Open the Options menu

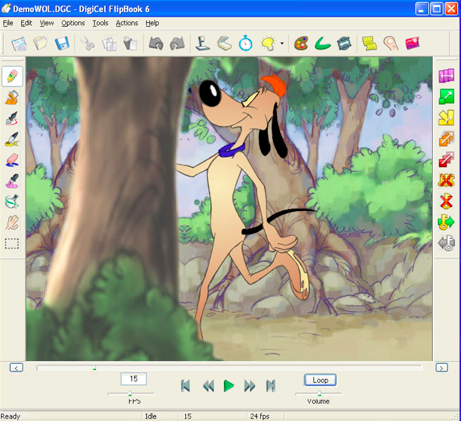[73, 23]
